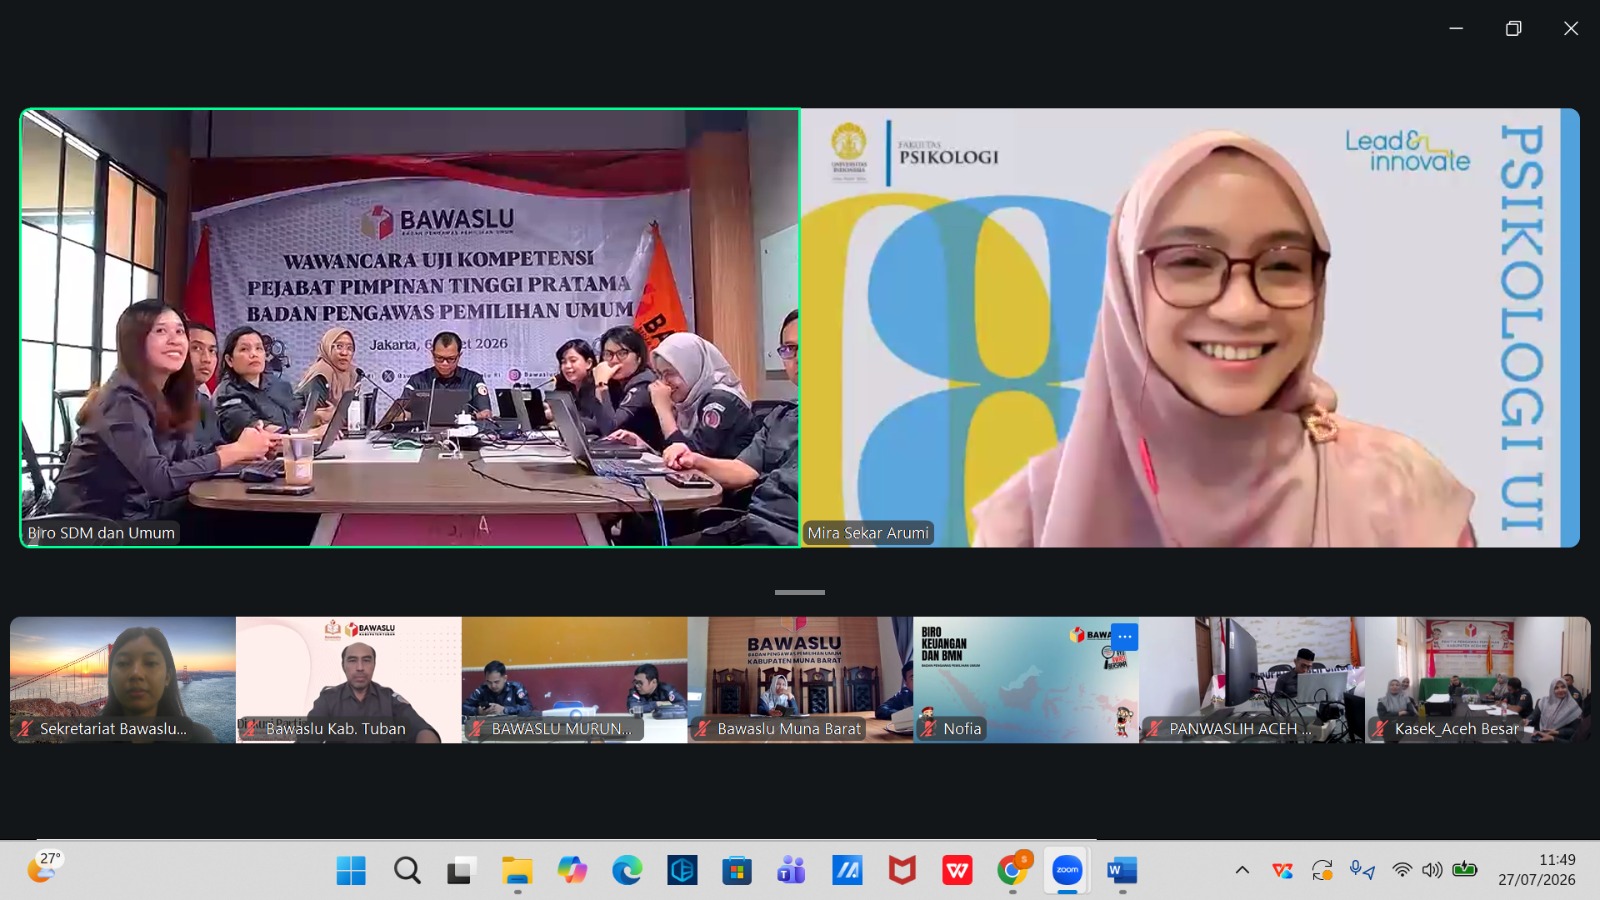Click muted mic icon beside Kasek_Aceh Besar name
Viewport: 1600px width, 900px height.
coord(1381,729)
